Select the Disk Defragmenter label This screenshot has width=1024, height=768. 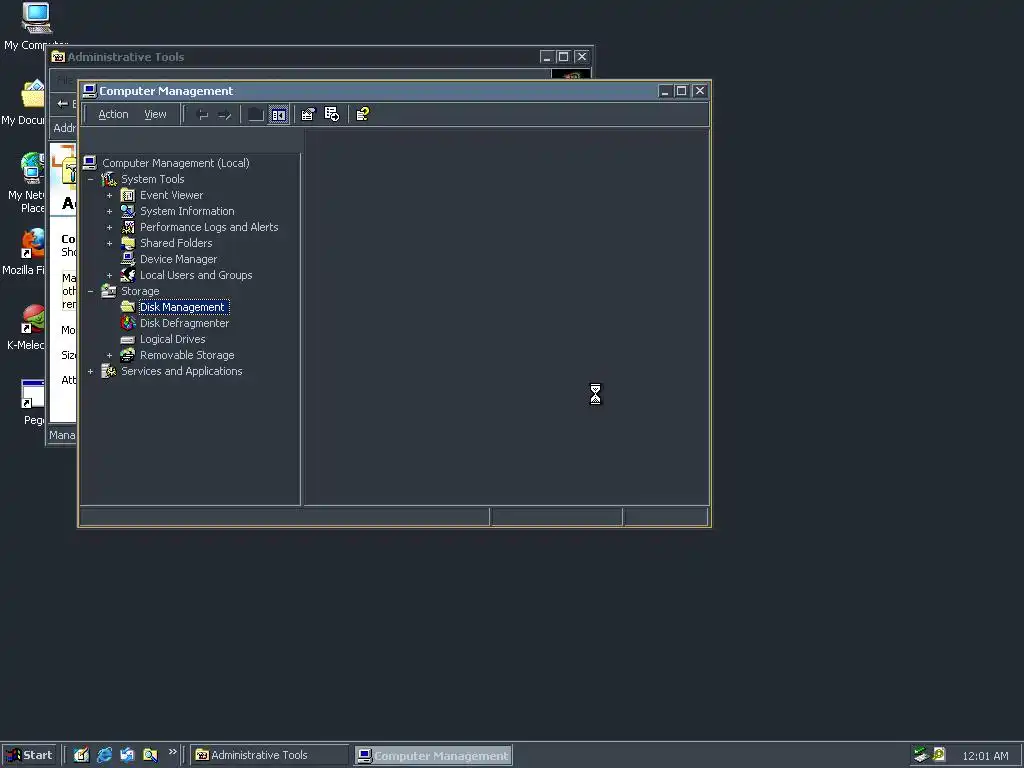pos(184,323)
